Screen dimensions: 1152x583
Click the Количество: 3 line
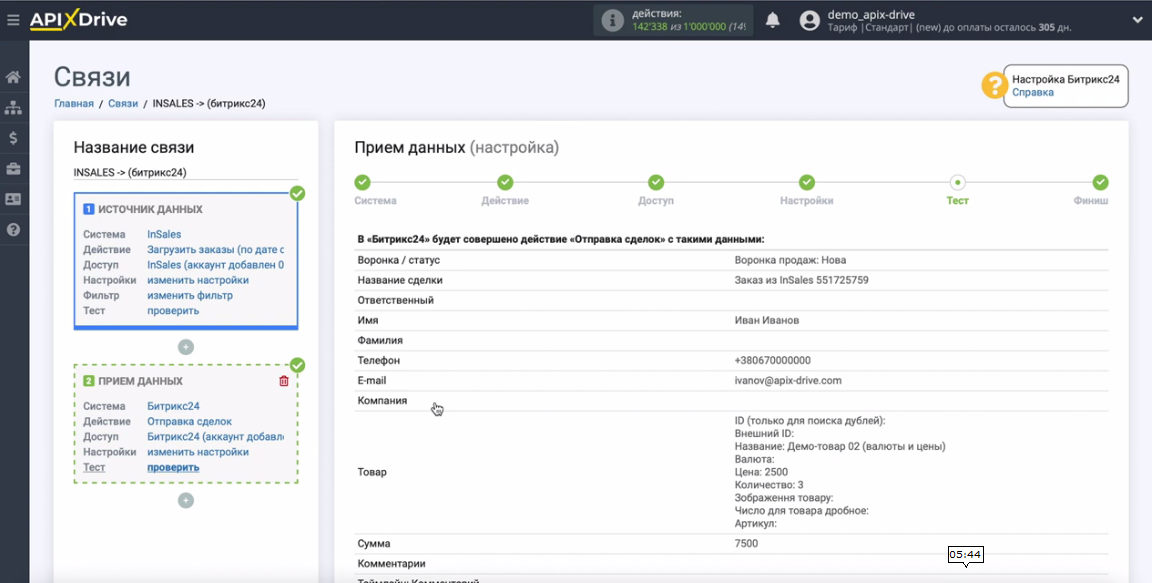click(770, 485)
